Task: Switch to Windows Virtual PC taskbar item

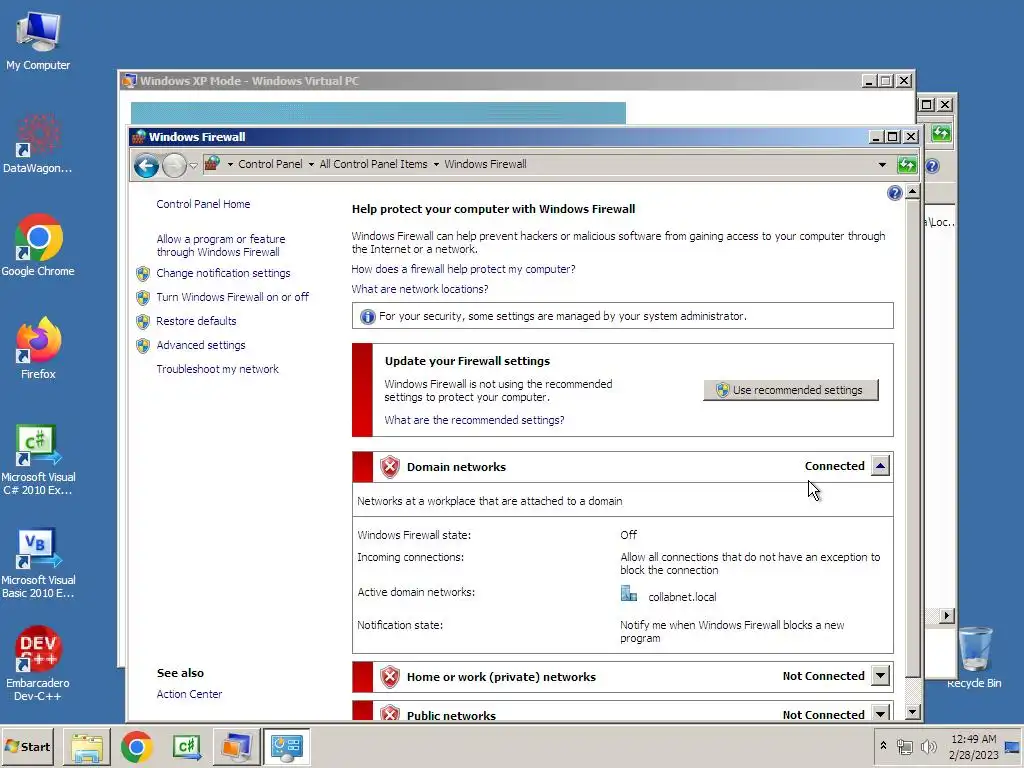Action: point(236,747)
